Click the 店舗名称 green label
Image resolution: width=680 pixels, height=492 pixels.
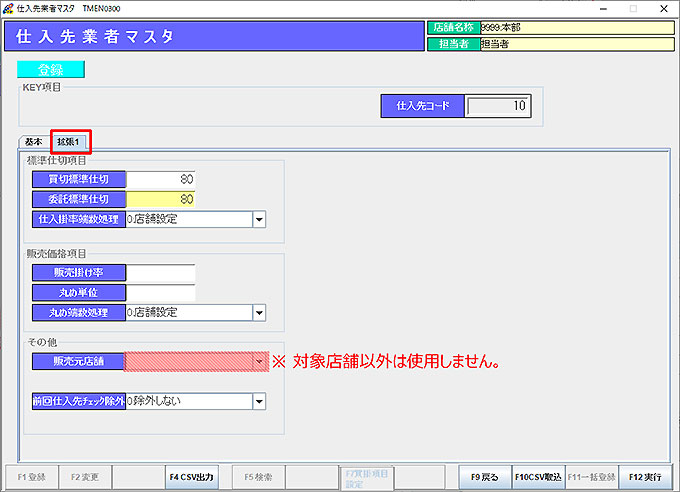pyautogui.click(x=454, y=28)
